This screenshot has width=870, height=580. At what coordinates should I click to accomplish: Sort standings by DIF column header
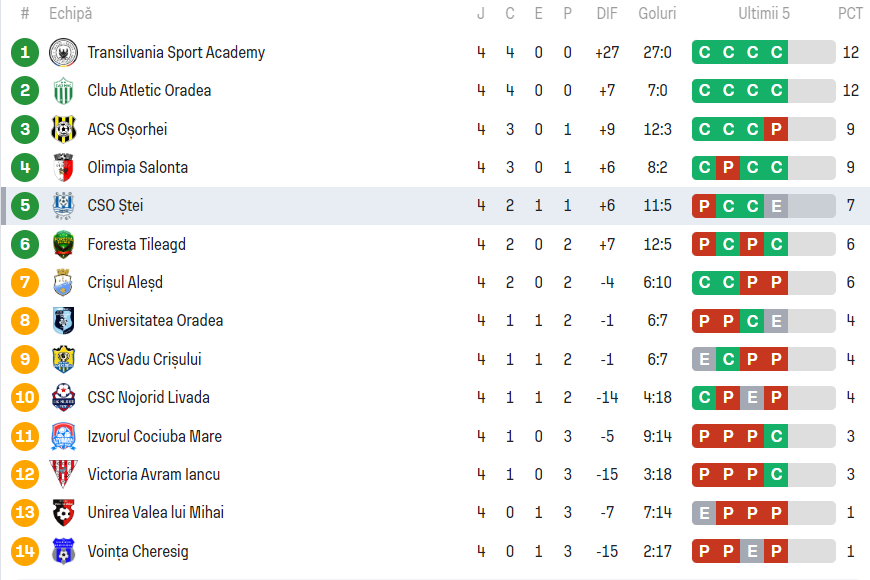(x=607, y=14)
